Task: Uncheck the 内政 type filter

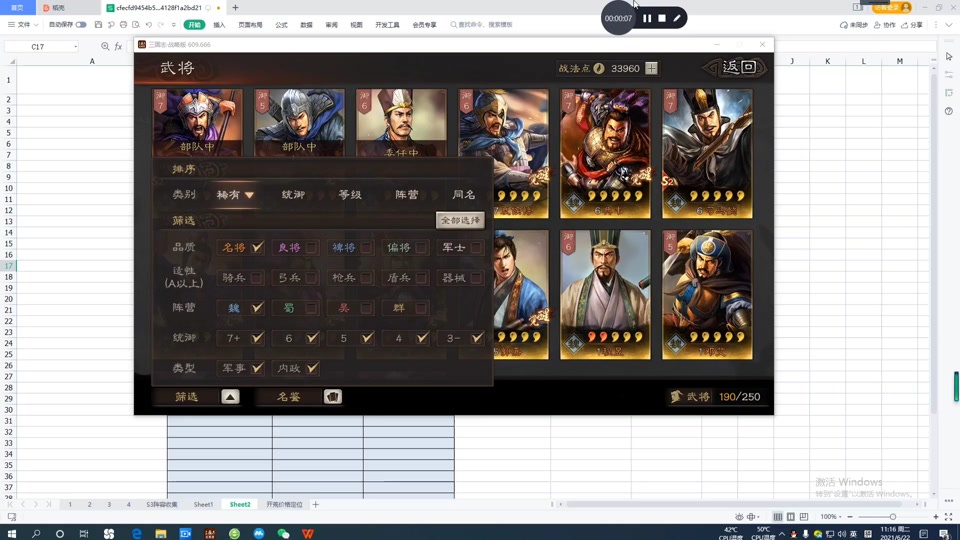Action: [x=312, y=368]
